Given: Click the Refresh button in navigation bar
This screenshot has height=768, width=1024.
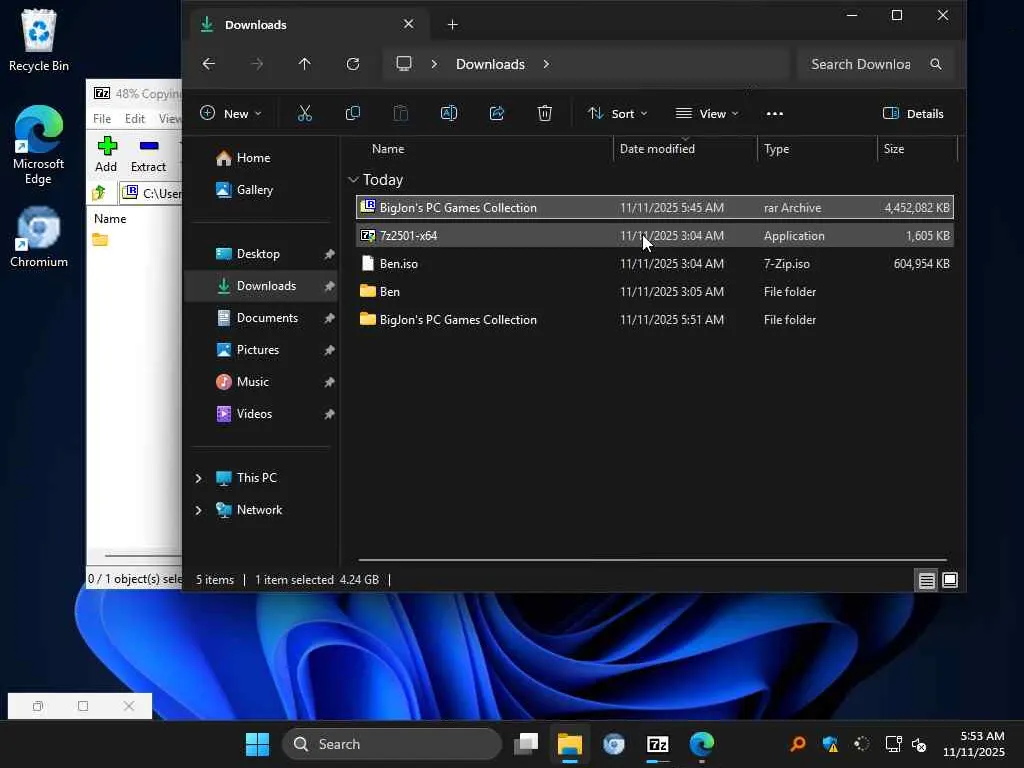Looking at the screenshot, I should [353, 64].
